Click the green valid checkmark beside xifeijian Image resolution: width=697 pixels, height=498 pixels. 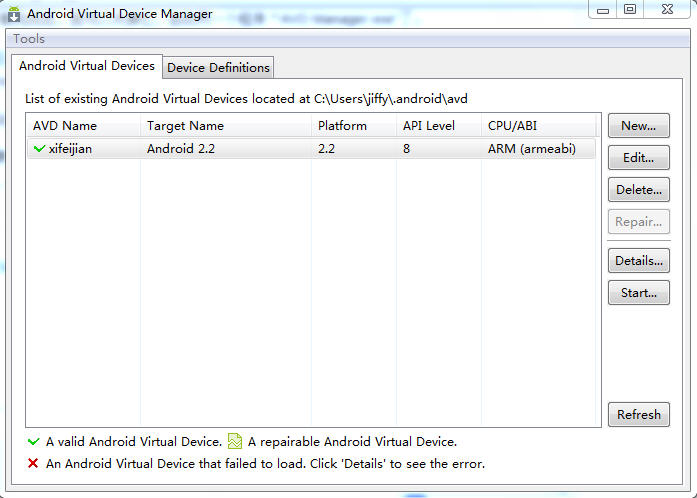(x=39, y=149)
